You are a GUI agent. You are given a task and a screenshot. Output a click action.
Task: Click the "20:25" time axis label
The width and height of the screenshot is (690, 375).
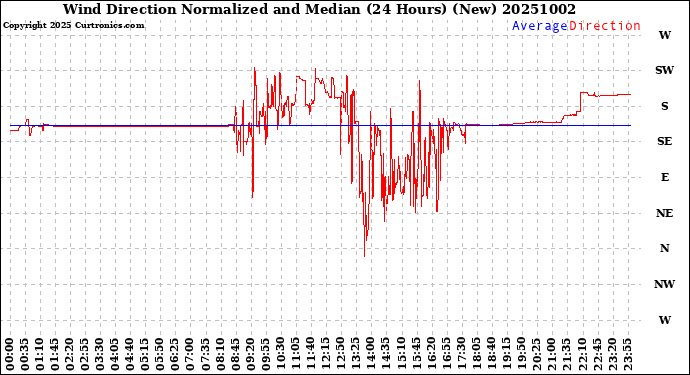535,354
